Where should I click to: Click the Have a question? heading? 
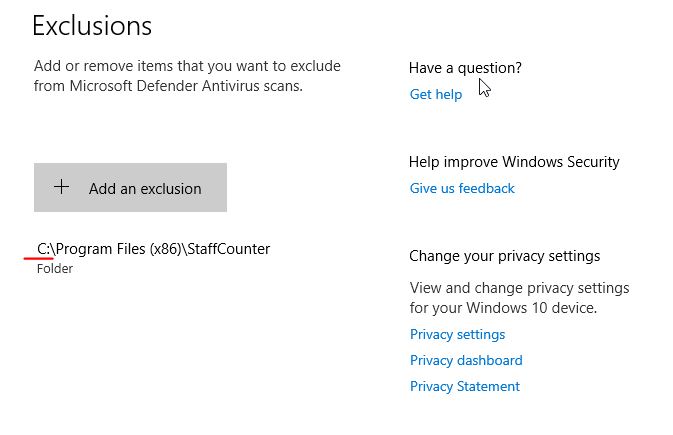[465, 68]
